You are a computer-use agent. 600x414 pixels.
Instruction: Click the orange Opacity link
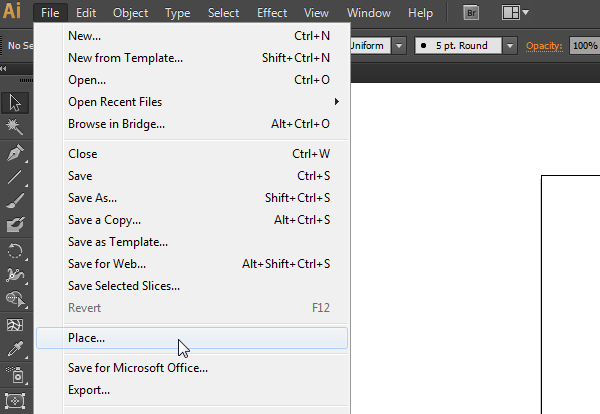pyautogui.click(x=544, y=46)
